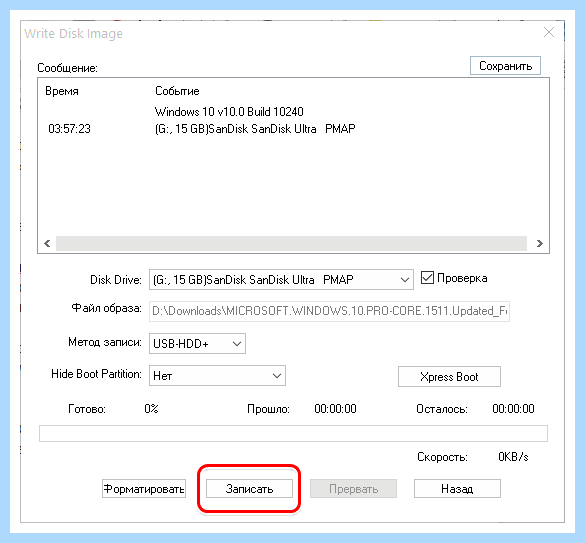Screen dimensions: 585x543
Task: Click the Прошло 00:00:00 elapsed time value
Action: click(x=335, y=409)
